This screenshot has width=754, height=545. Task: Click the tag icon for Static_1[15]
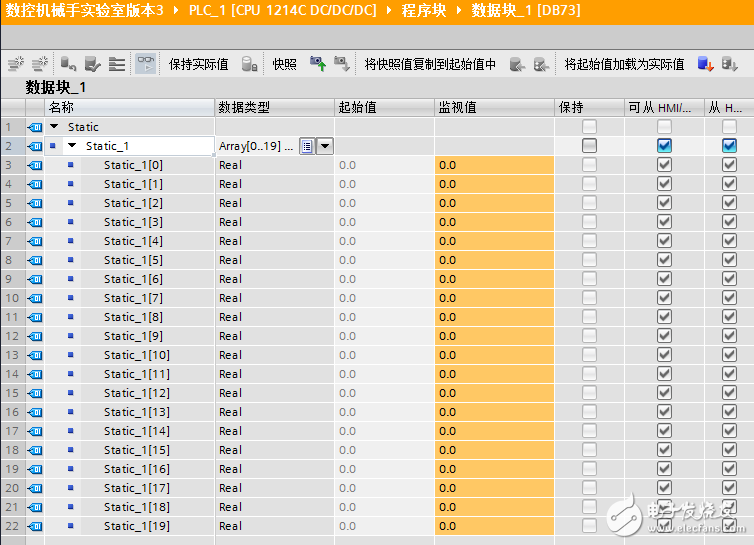(x=35, y=450)
